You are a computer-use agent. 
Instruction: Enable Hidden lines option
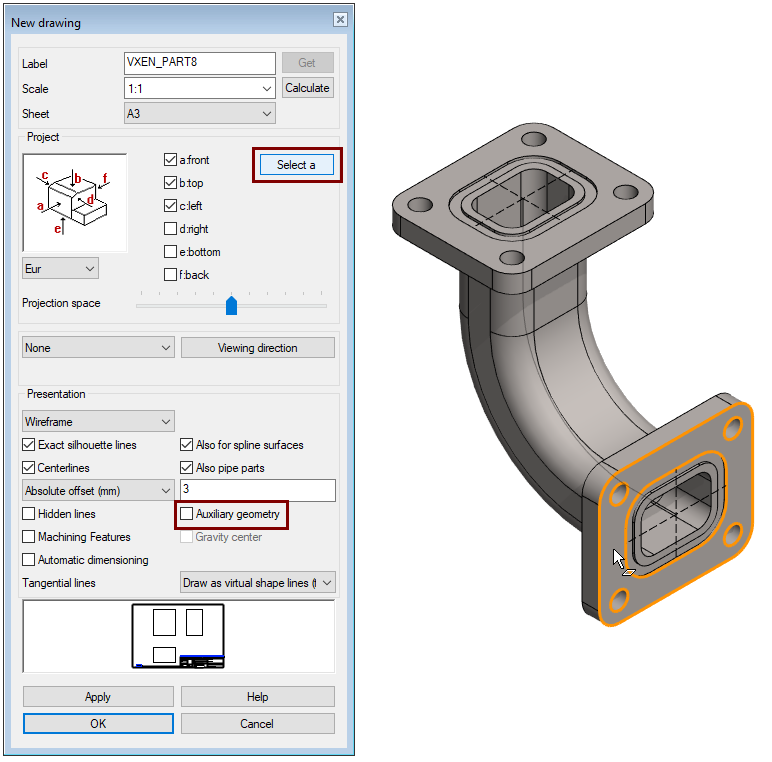(29, 514)
